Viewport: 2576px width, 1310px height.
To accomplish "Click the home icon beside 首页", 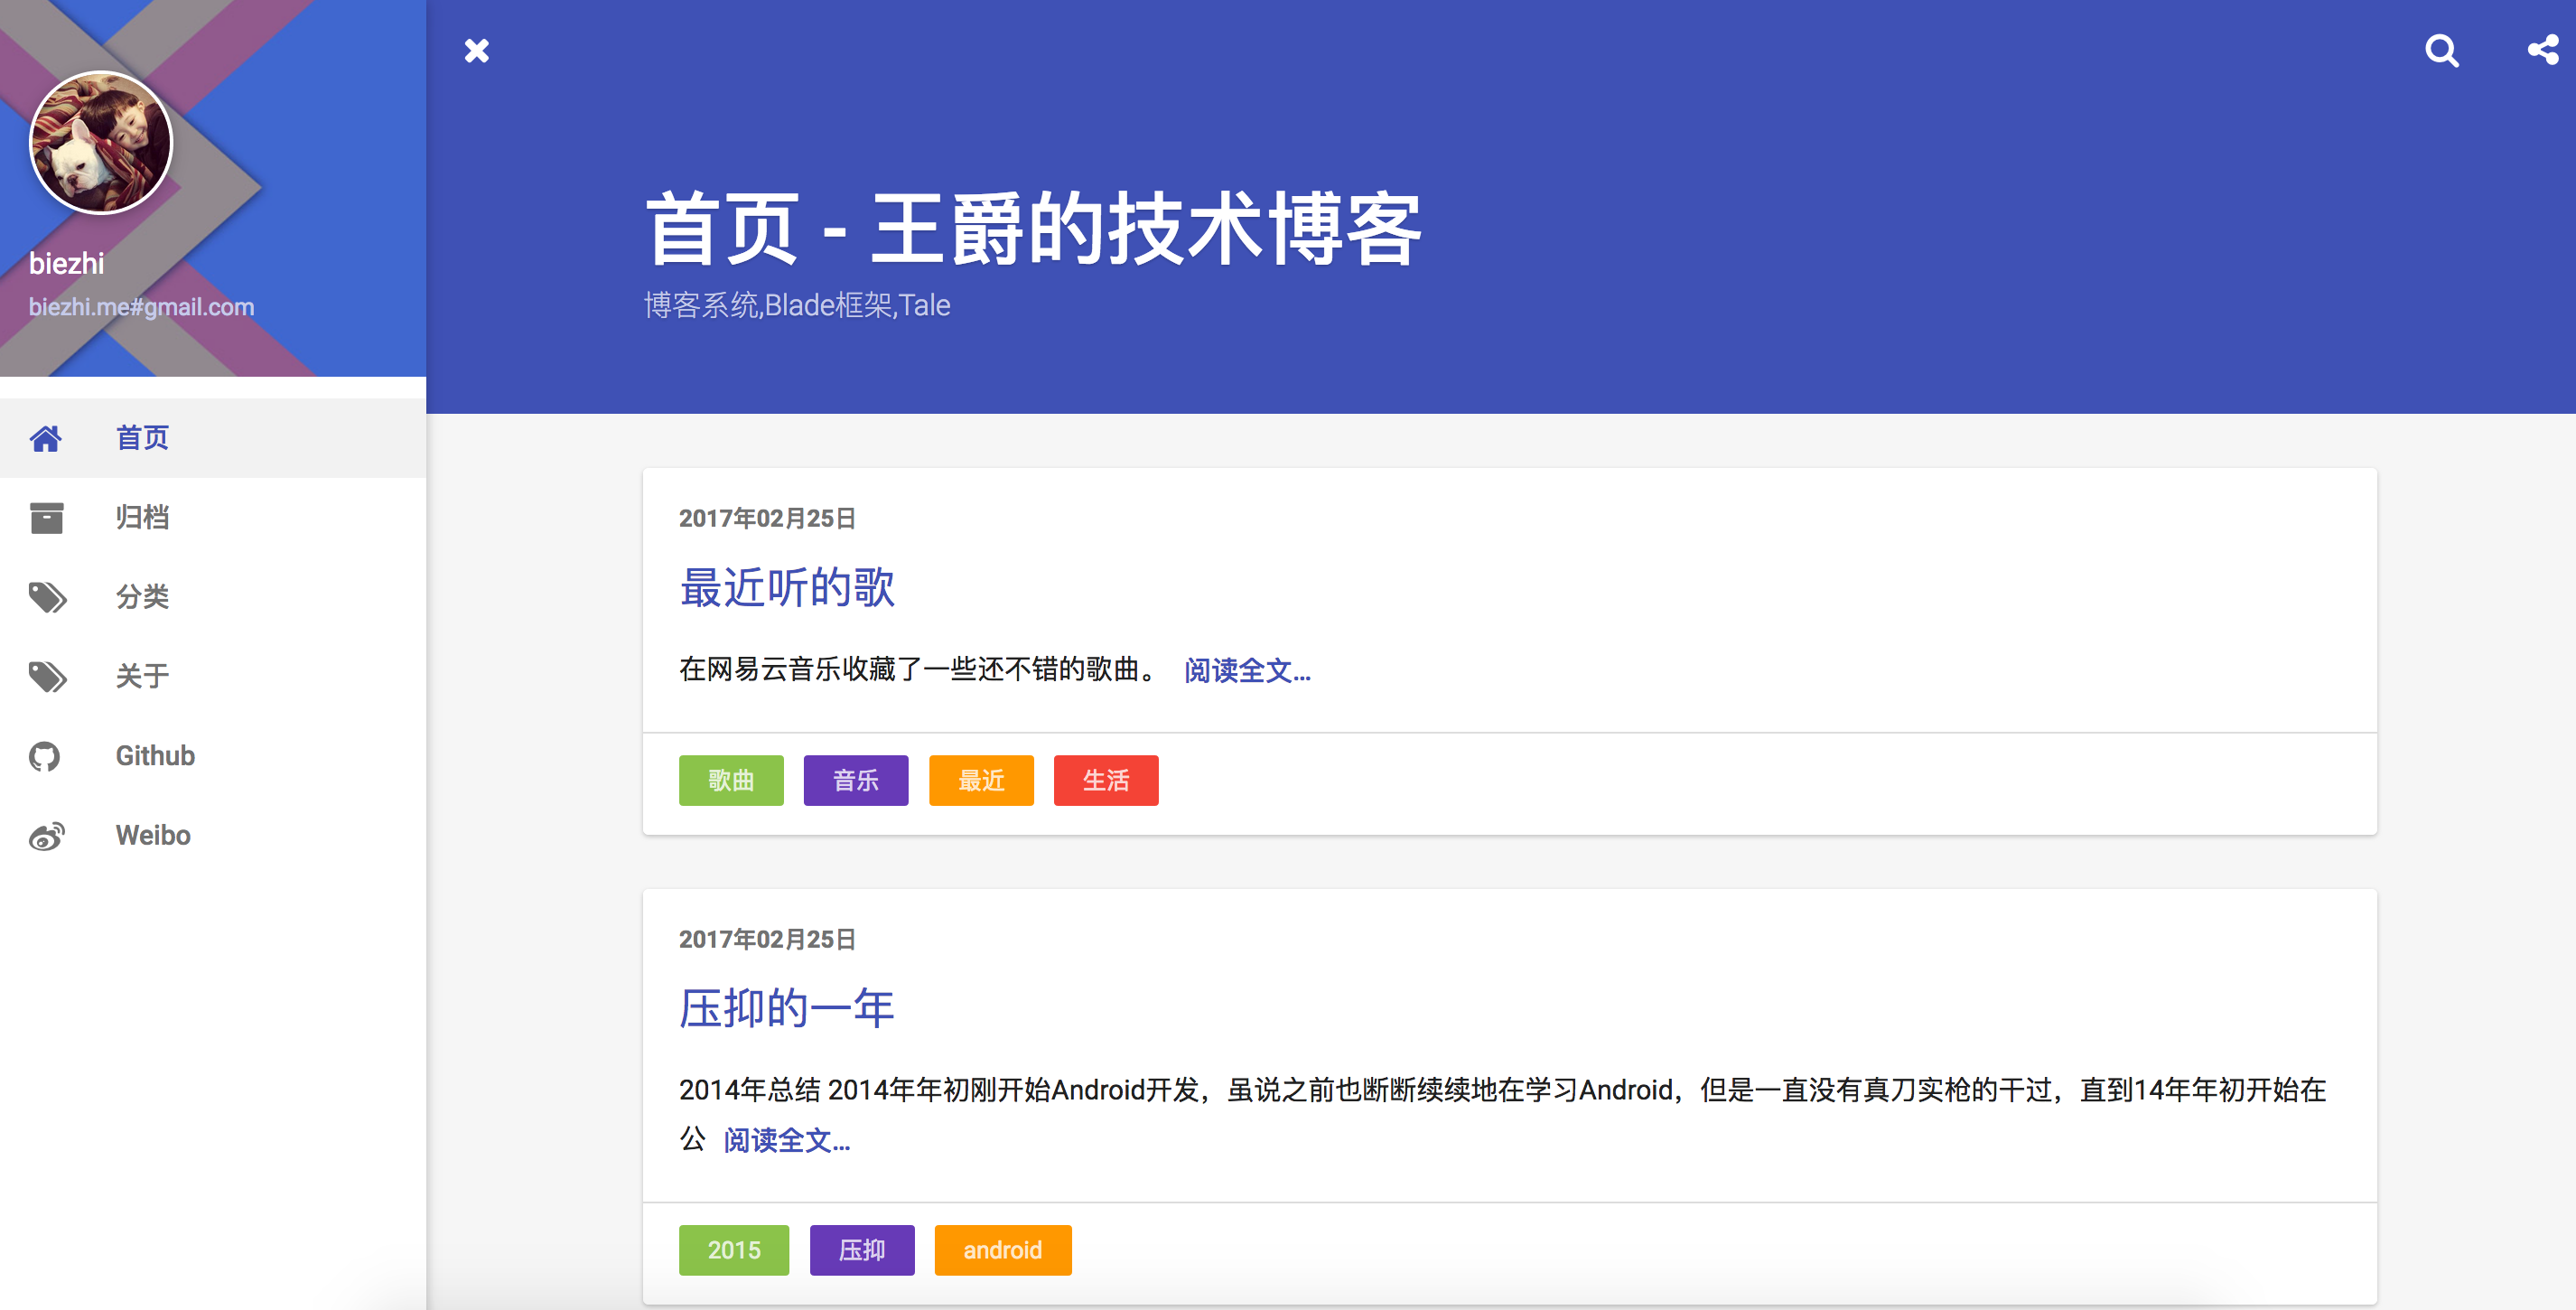I will coord(46,438).
